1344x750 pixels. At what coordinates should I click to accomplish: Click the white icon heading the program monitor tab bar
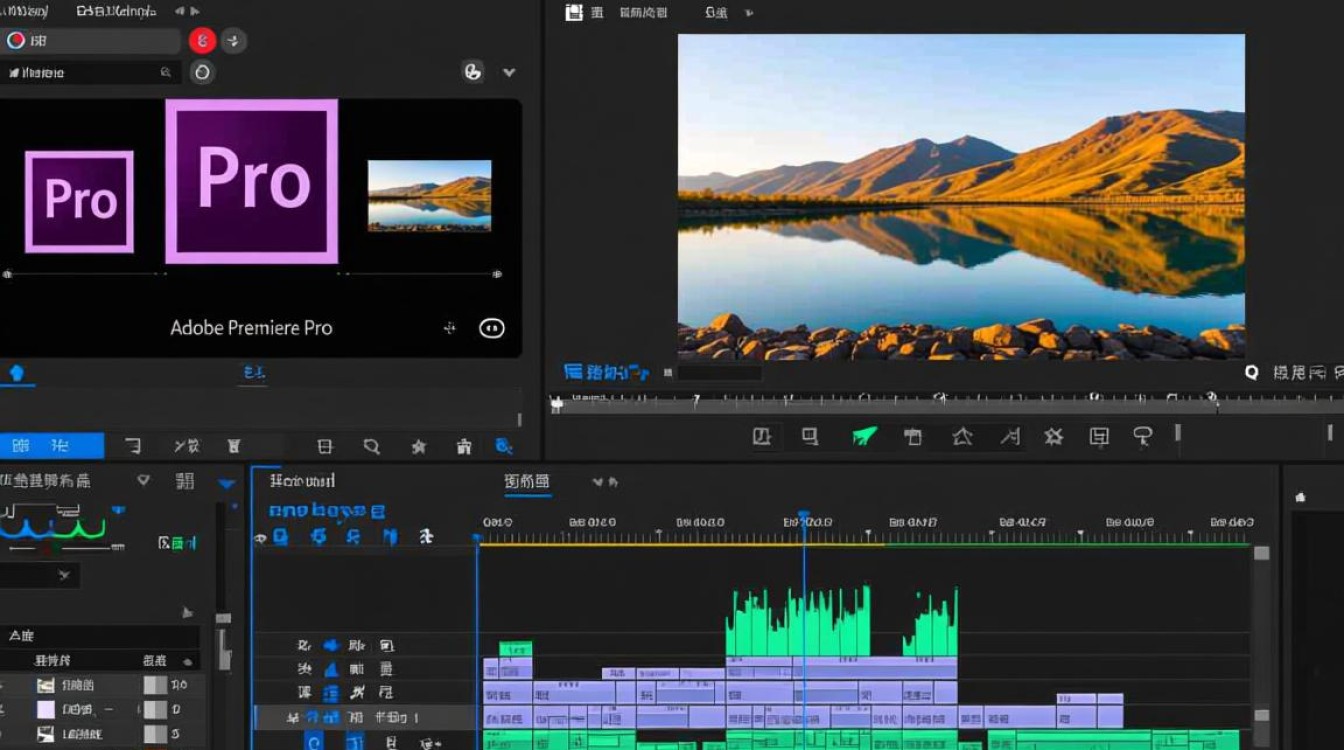point(573,12)
